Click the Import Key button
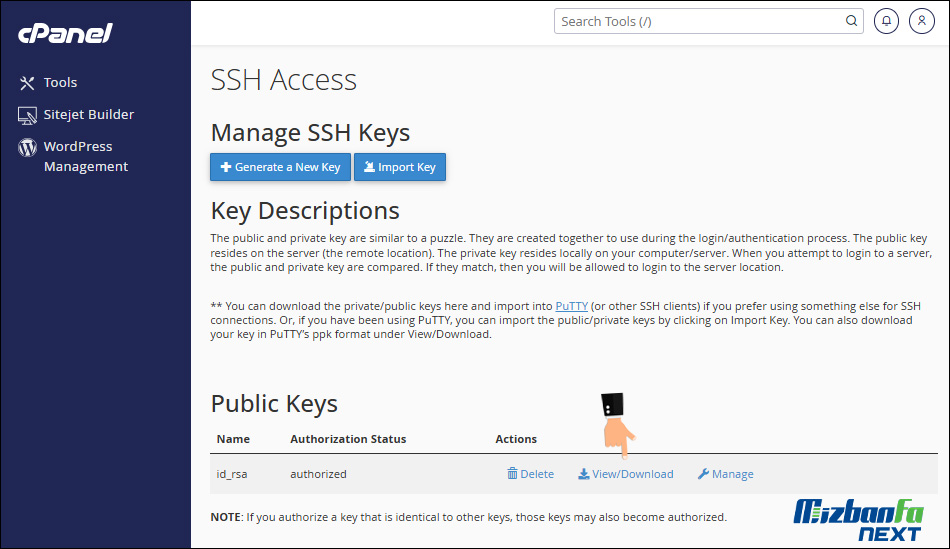The width and height of the screenshot is (950, 549). pyautogui.click(x=400, y=167)
